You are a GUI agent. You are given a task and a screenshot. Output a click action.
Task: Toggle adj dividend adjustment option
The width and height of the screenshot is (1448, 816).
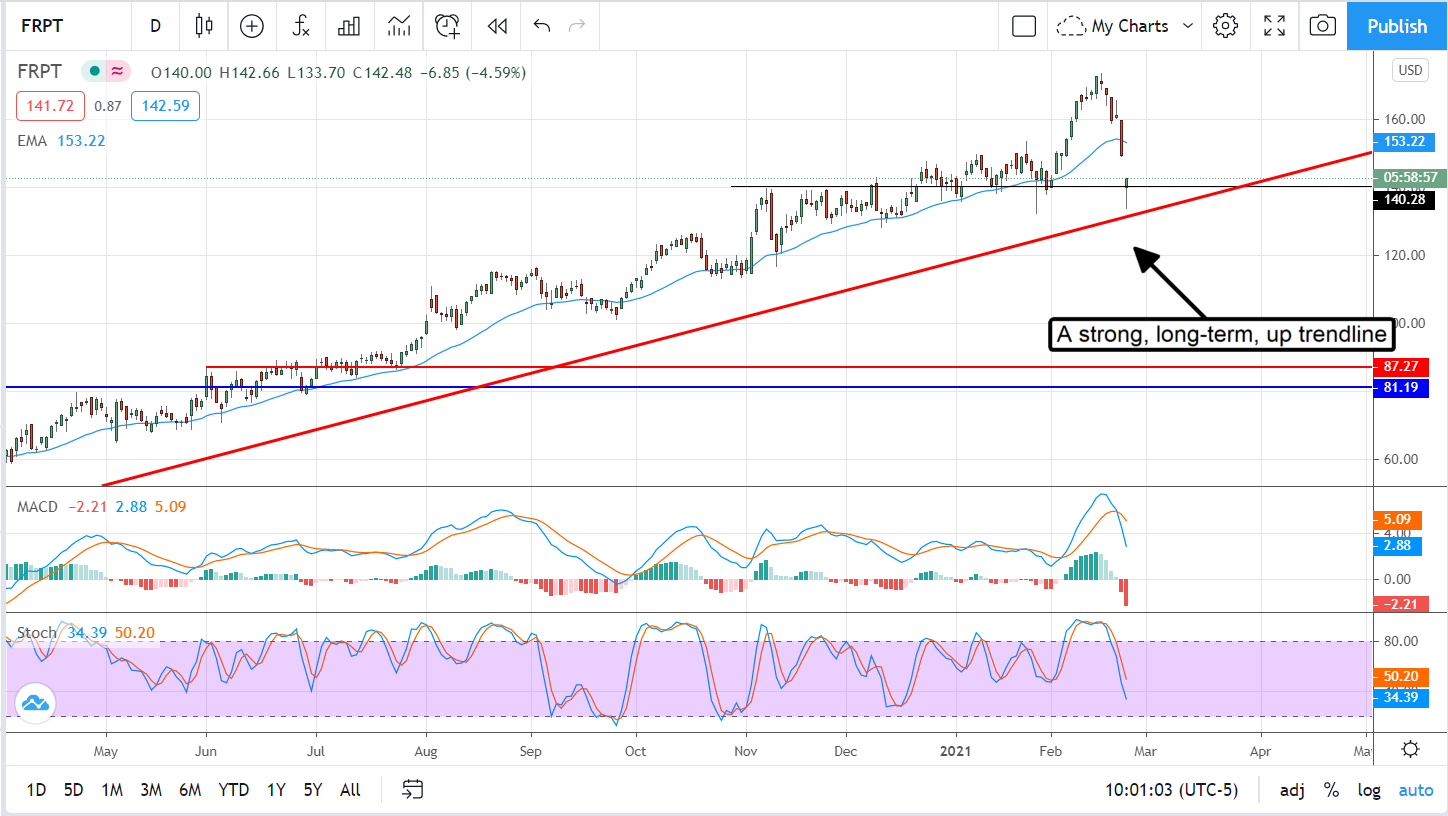1291,790
